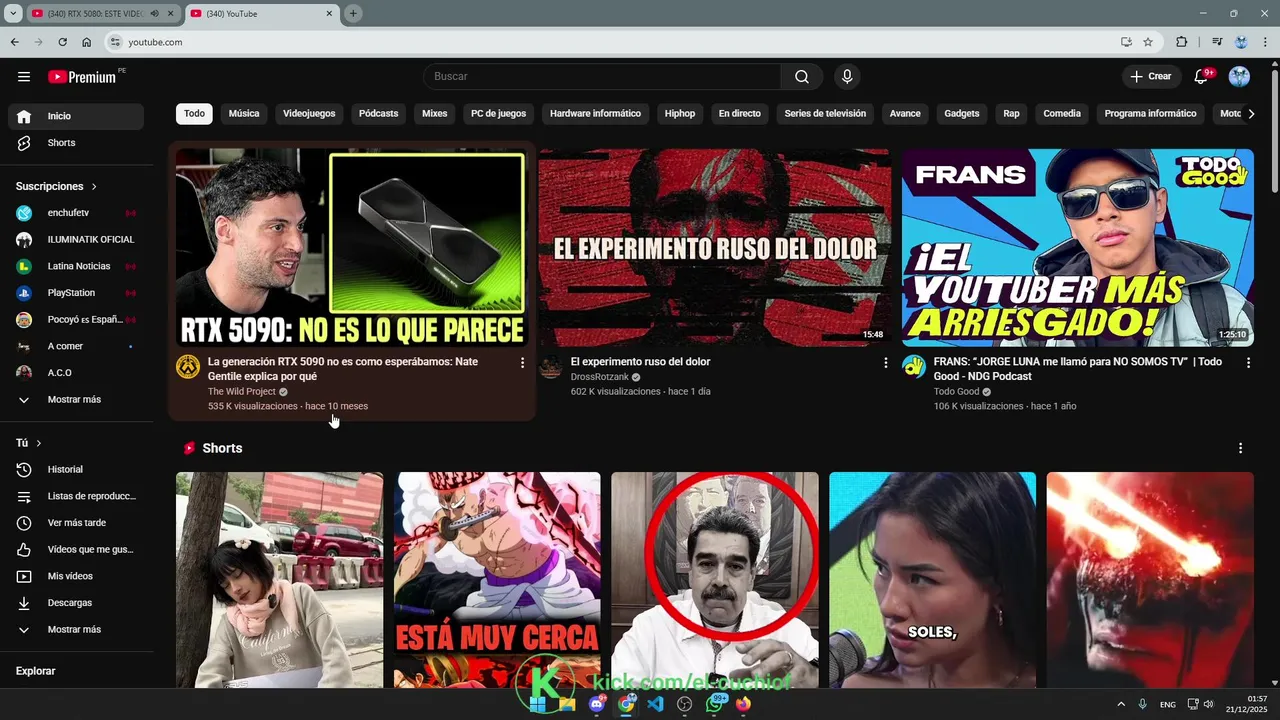Image resolution: width=1280 pixels, height=720 pixels.
Task: Expand the Tú section chevron
Action: point(39,443)
